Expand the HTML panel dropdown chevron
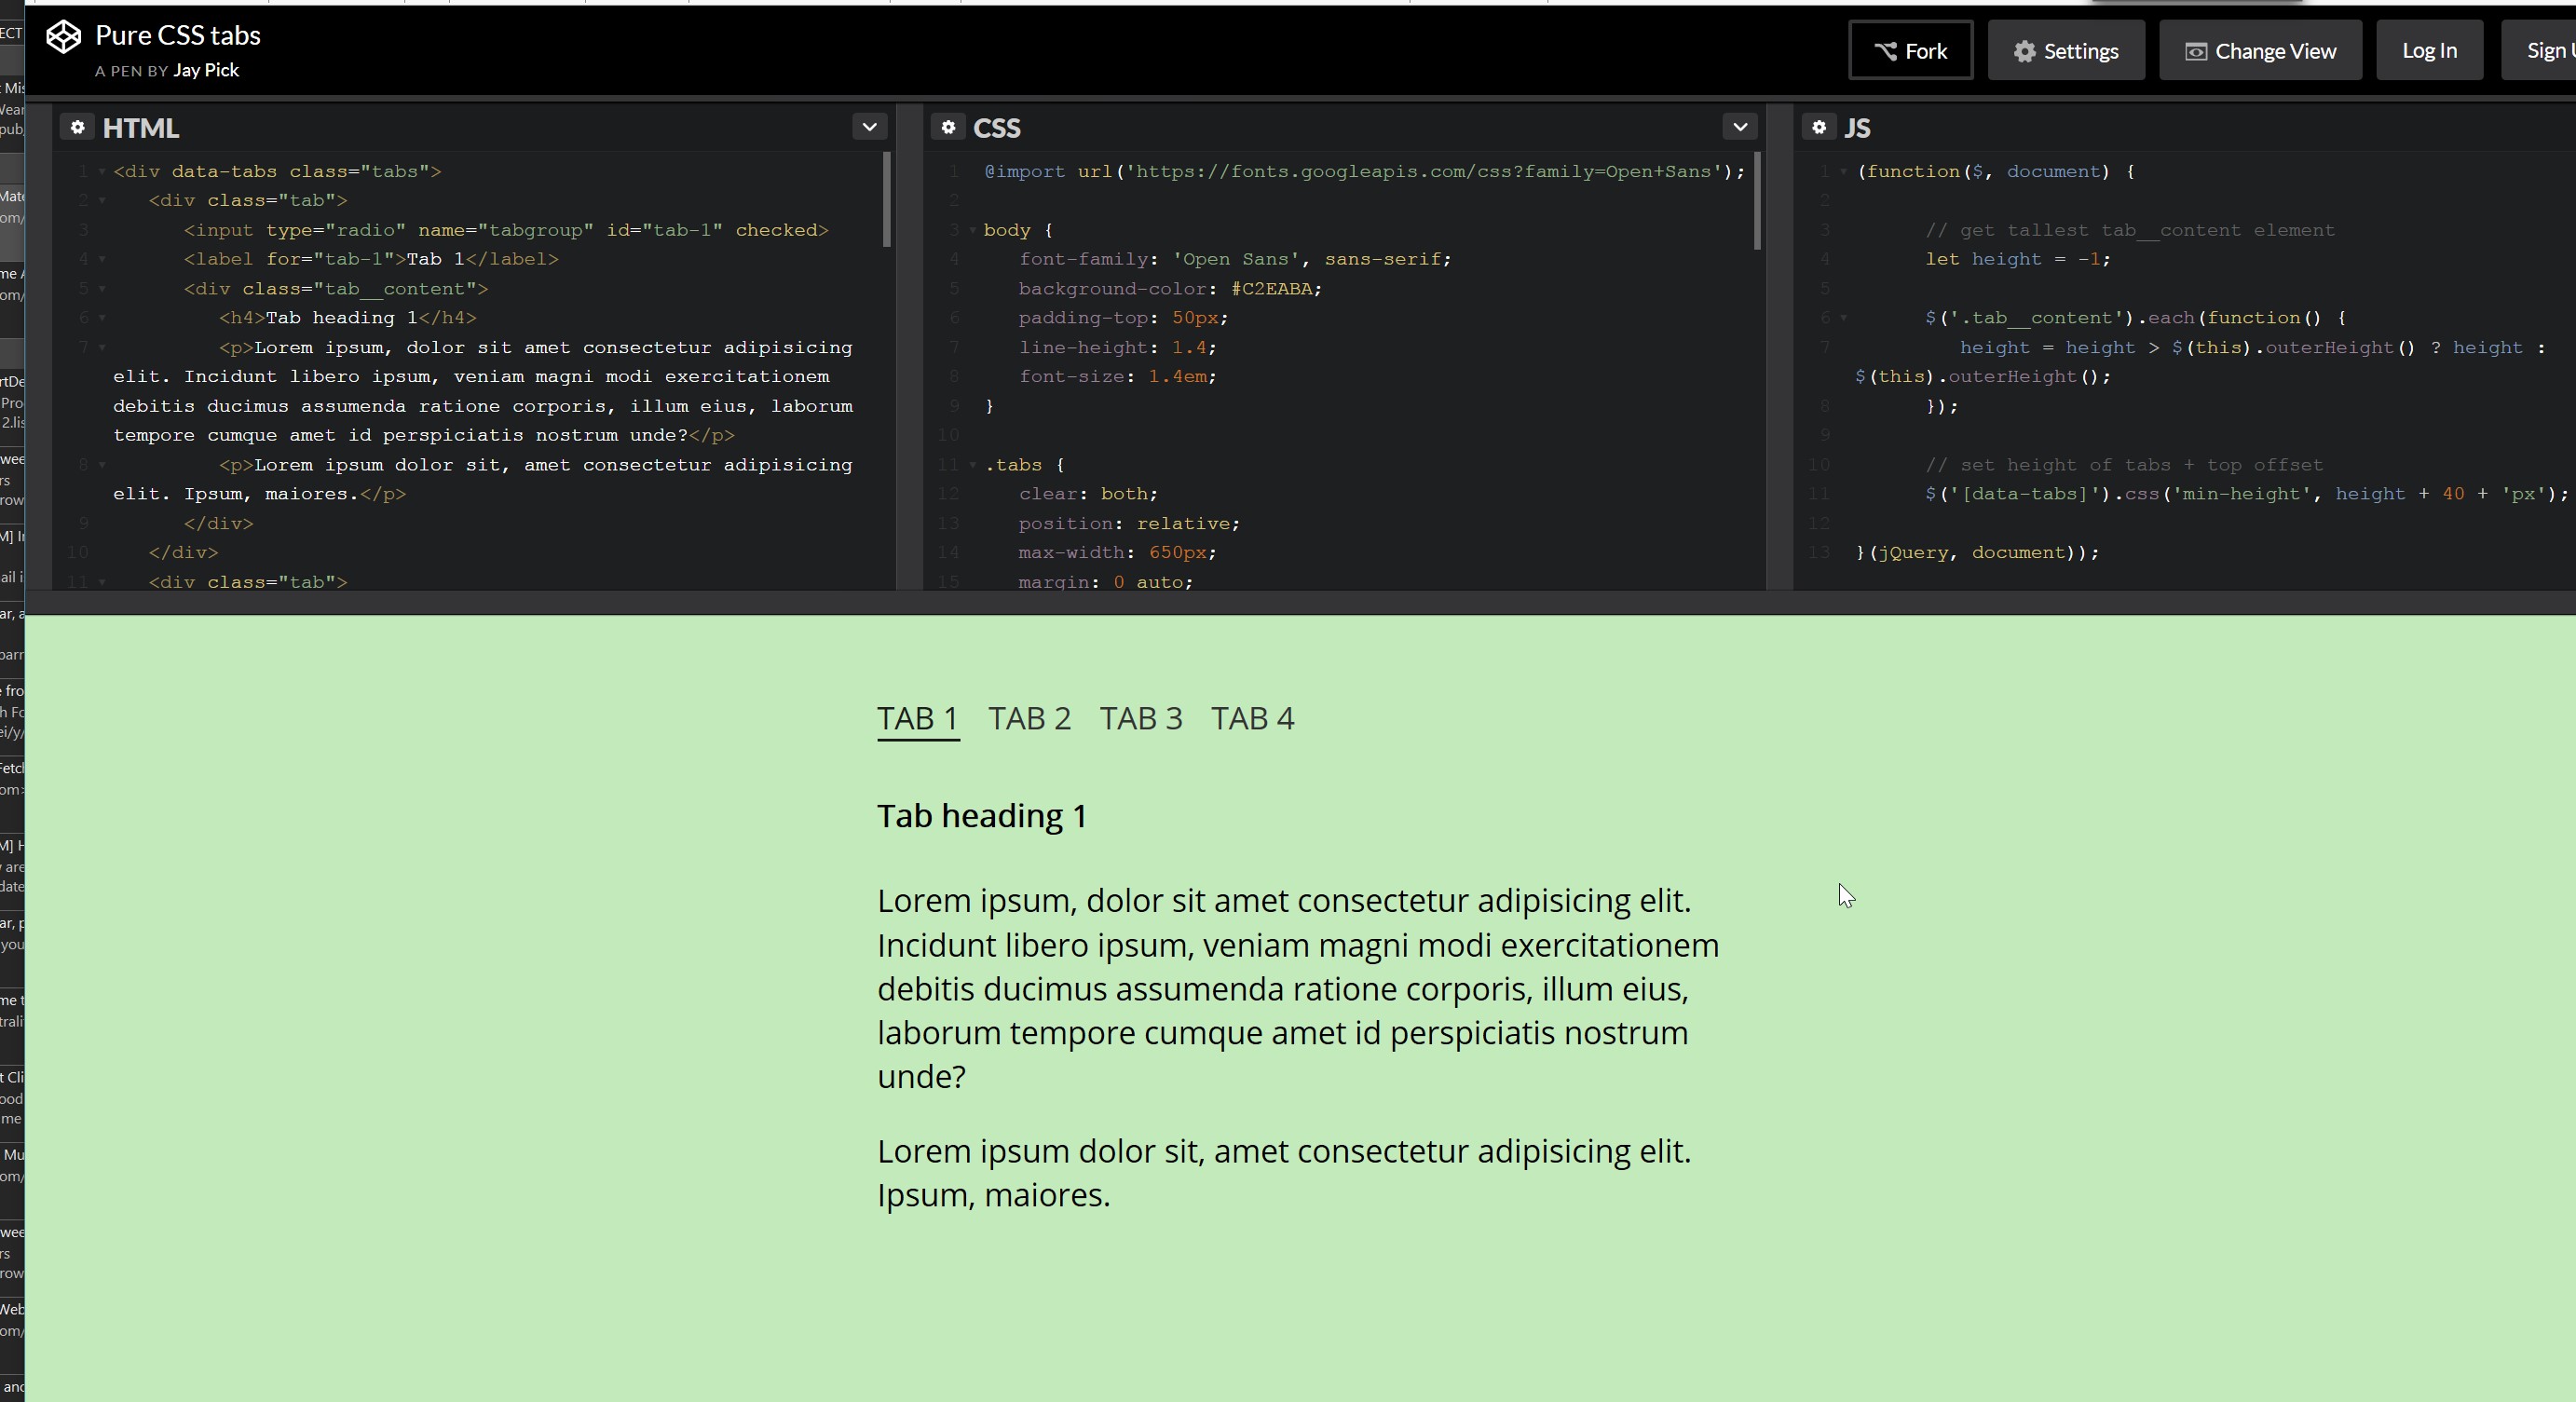 pos(869,127)
